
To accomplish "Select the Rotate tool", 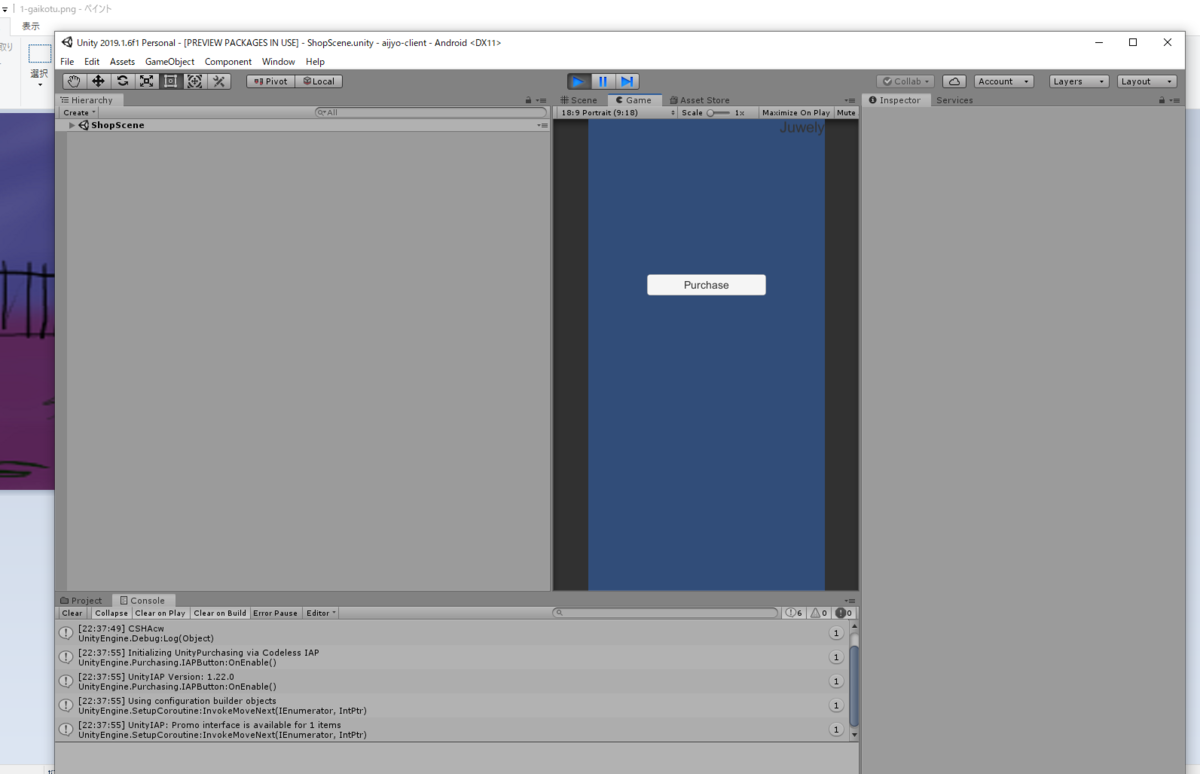I will pyautogui.click(x=122, y=81).
